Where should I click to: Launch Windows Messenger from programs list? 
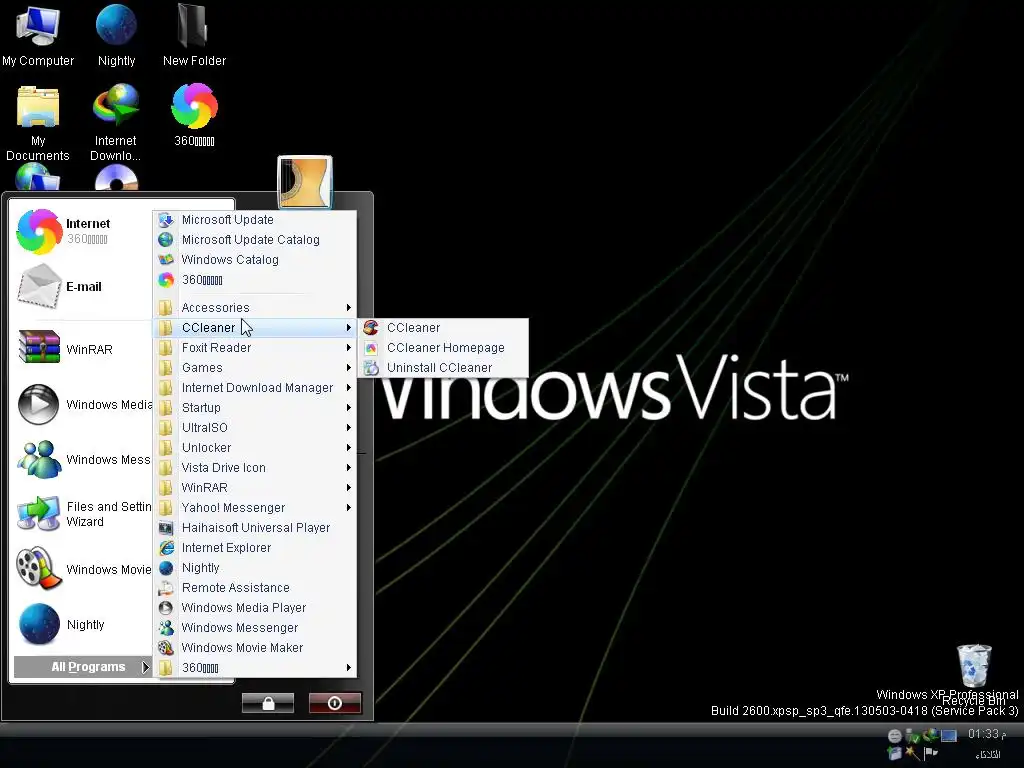tap(256, 628)
